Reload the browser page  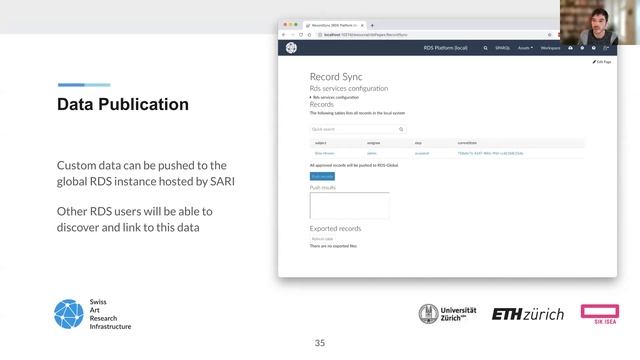[301, 35]
